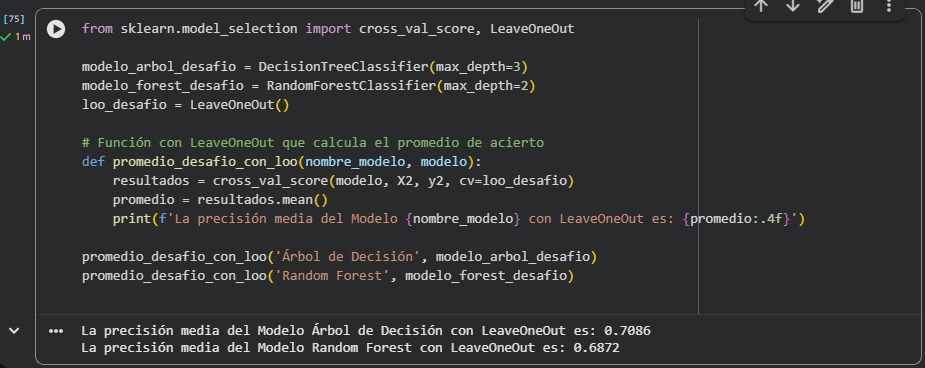
Task: Click the call with 'Random Forest' argument
Action: pyautogui.click(x=328, y=276)
